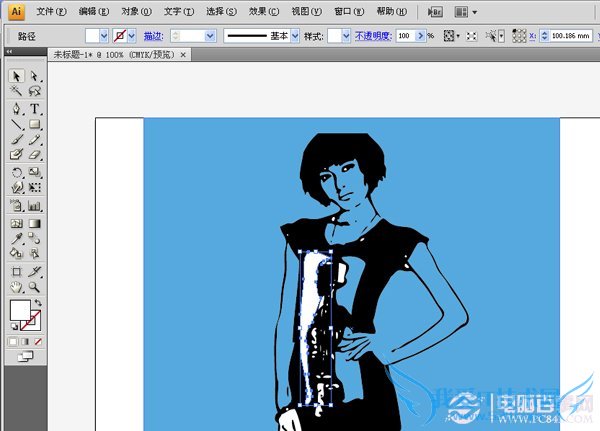This screenshot has width=600, height=431.
Task: Open the 文件 (File) menu
Action: click(51, 11)
